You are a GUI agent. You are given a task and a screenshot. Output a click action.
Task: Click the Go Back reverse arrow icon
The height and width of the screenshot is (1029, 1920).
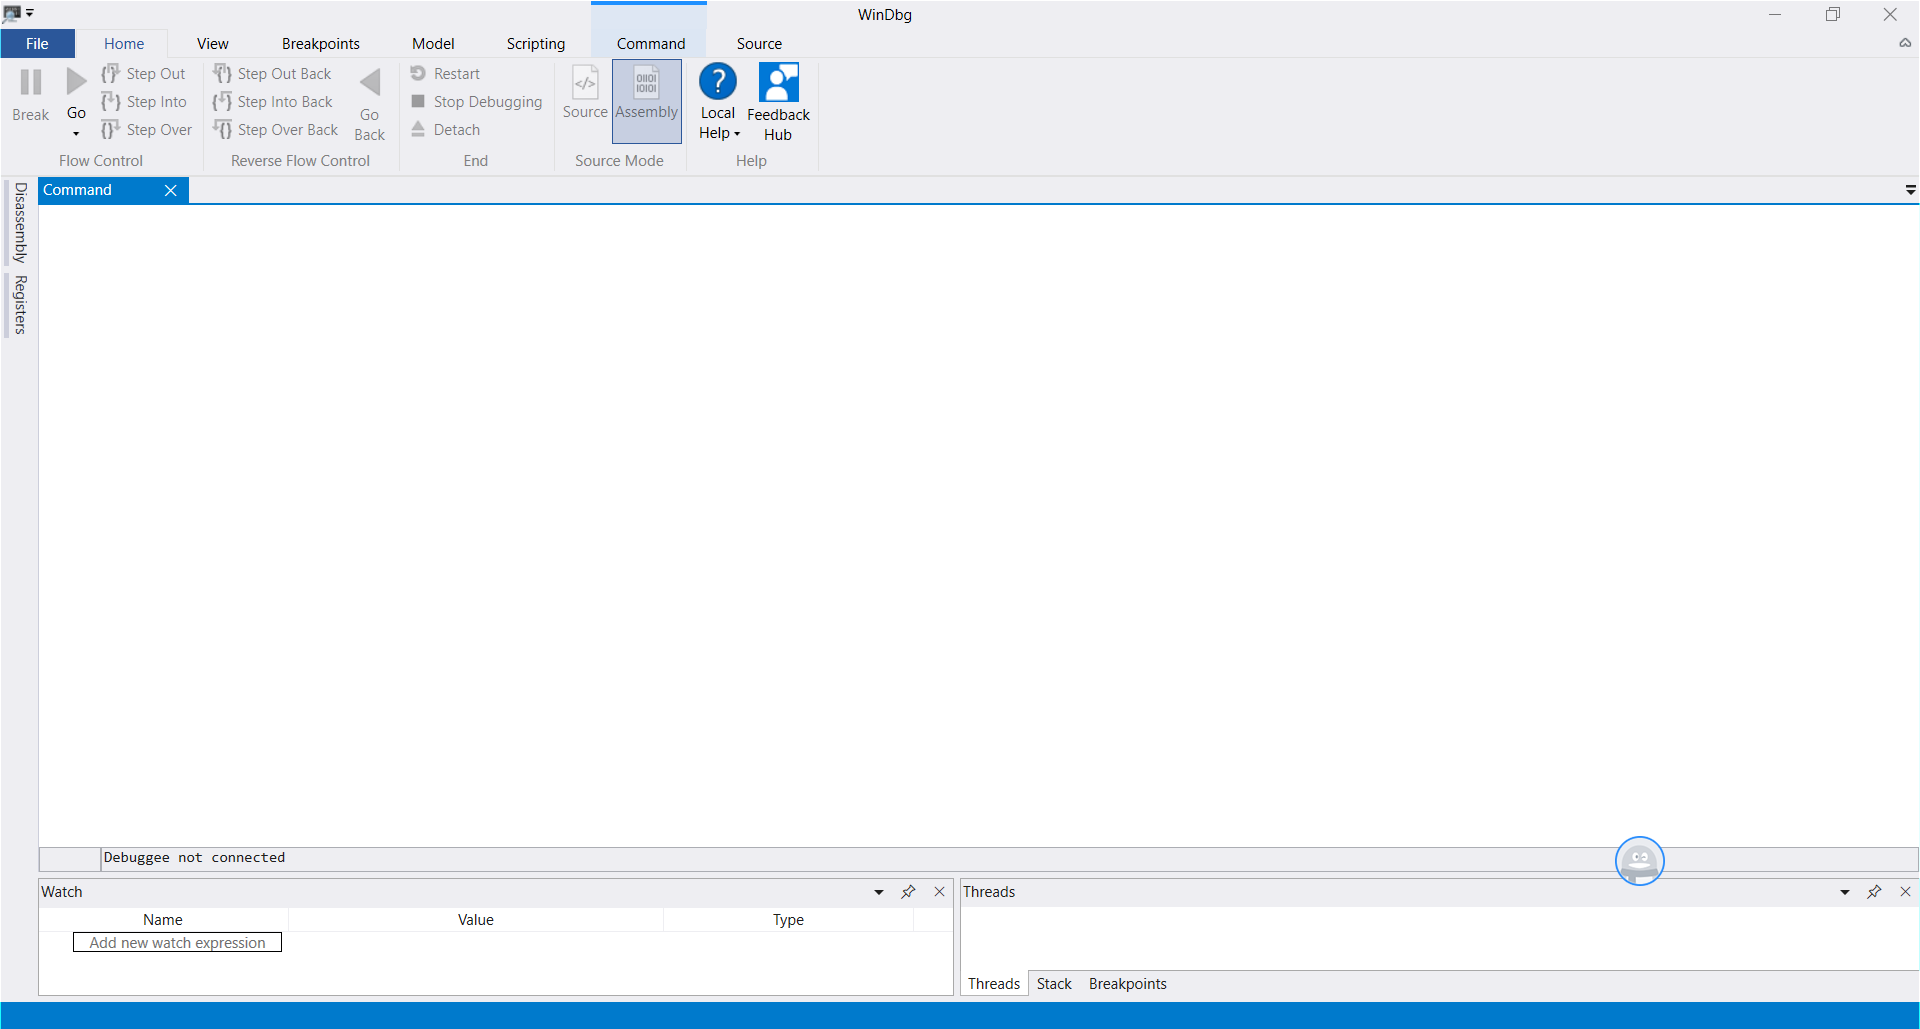(x=370, y=82)
